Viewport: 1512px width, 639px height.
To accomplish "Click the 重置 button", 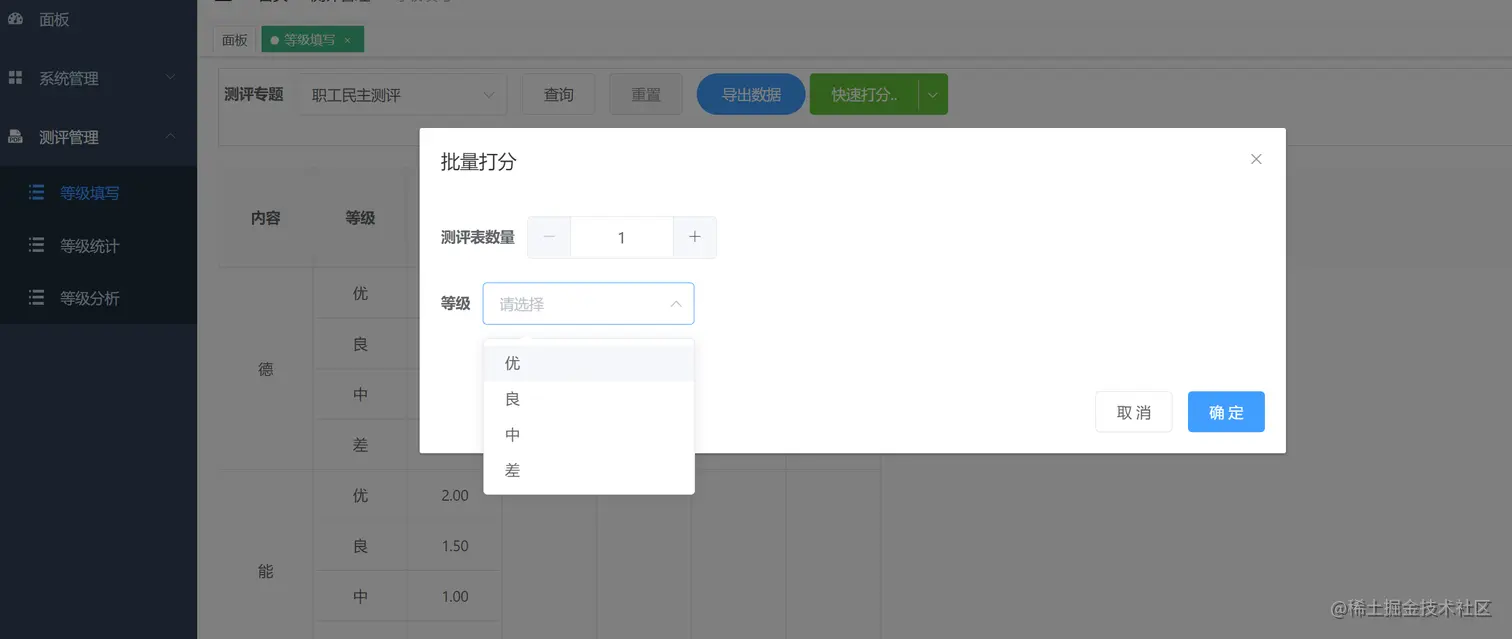I will (x=646, y=94).
